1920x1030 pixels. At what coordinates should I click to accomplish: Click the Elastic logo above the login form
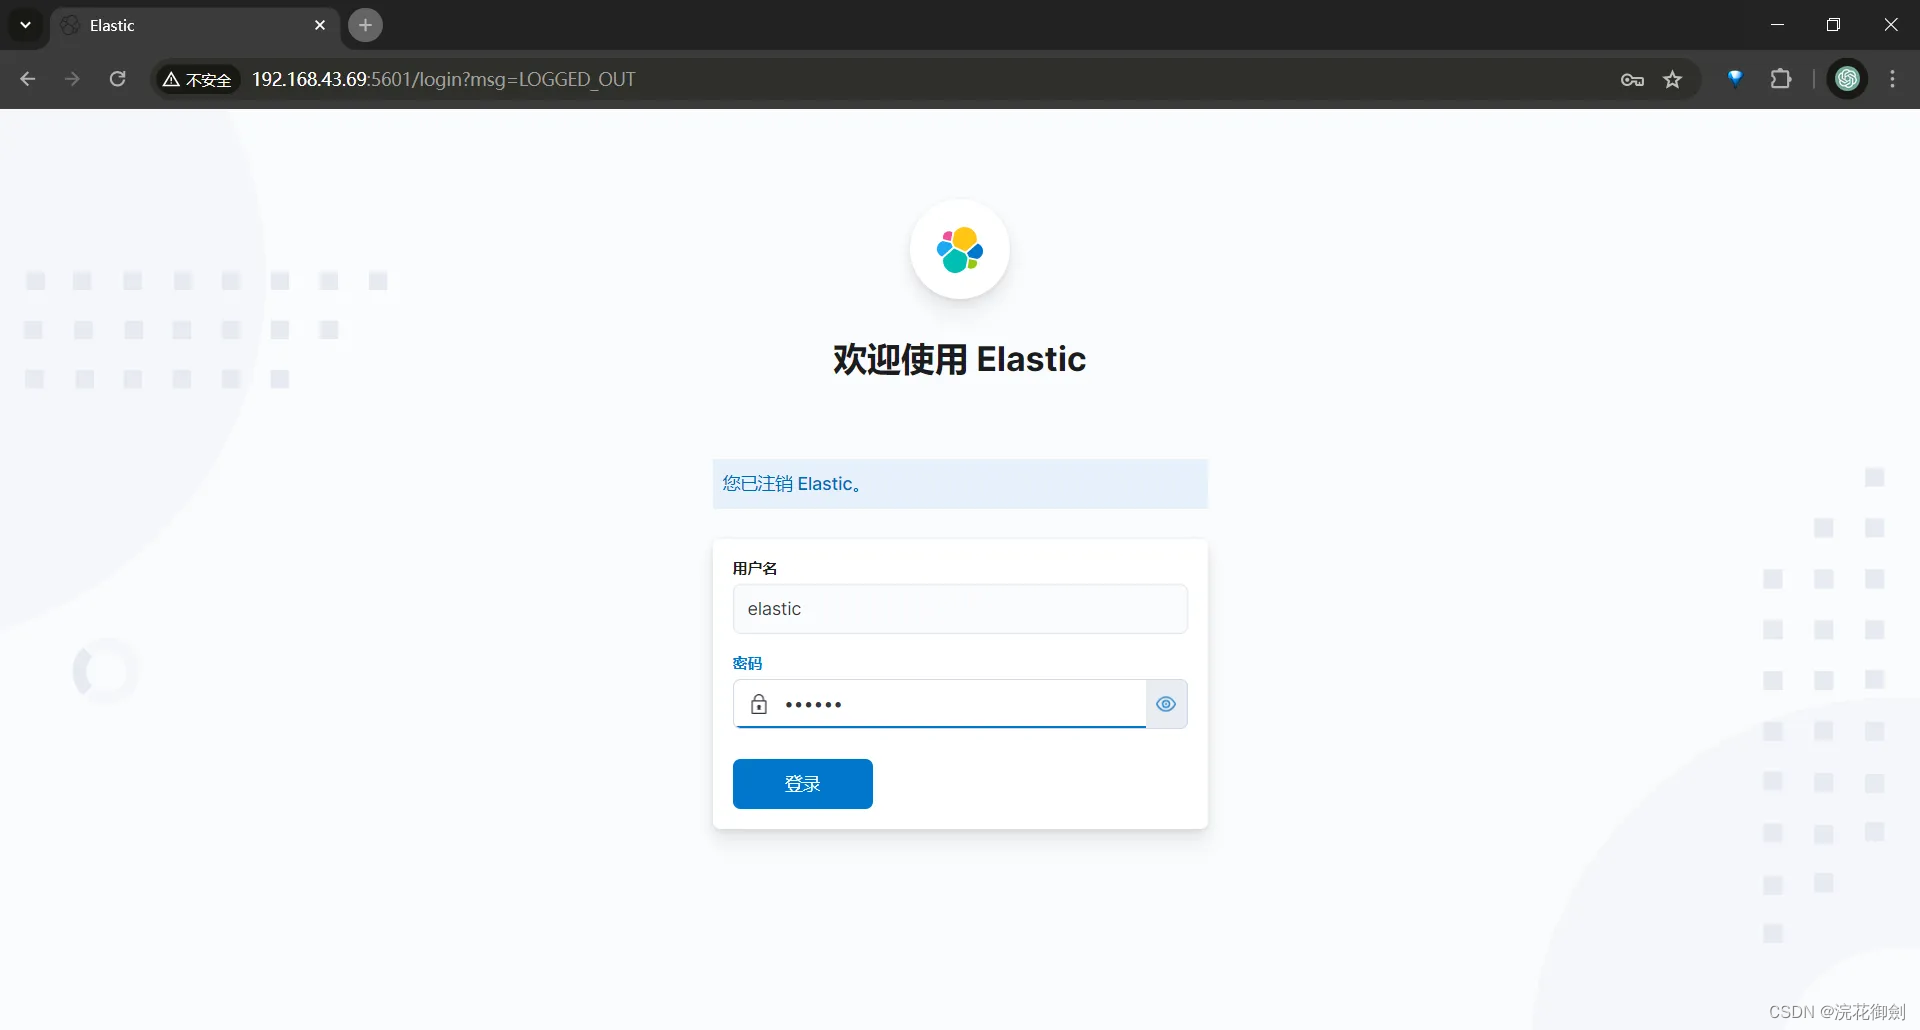coord(960,250)
